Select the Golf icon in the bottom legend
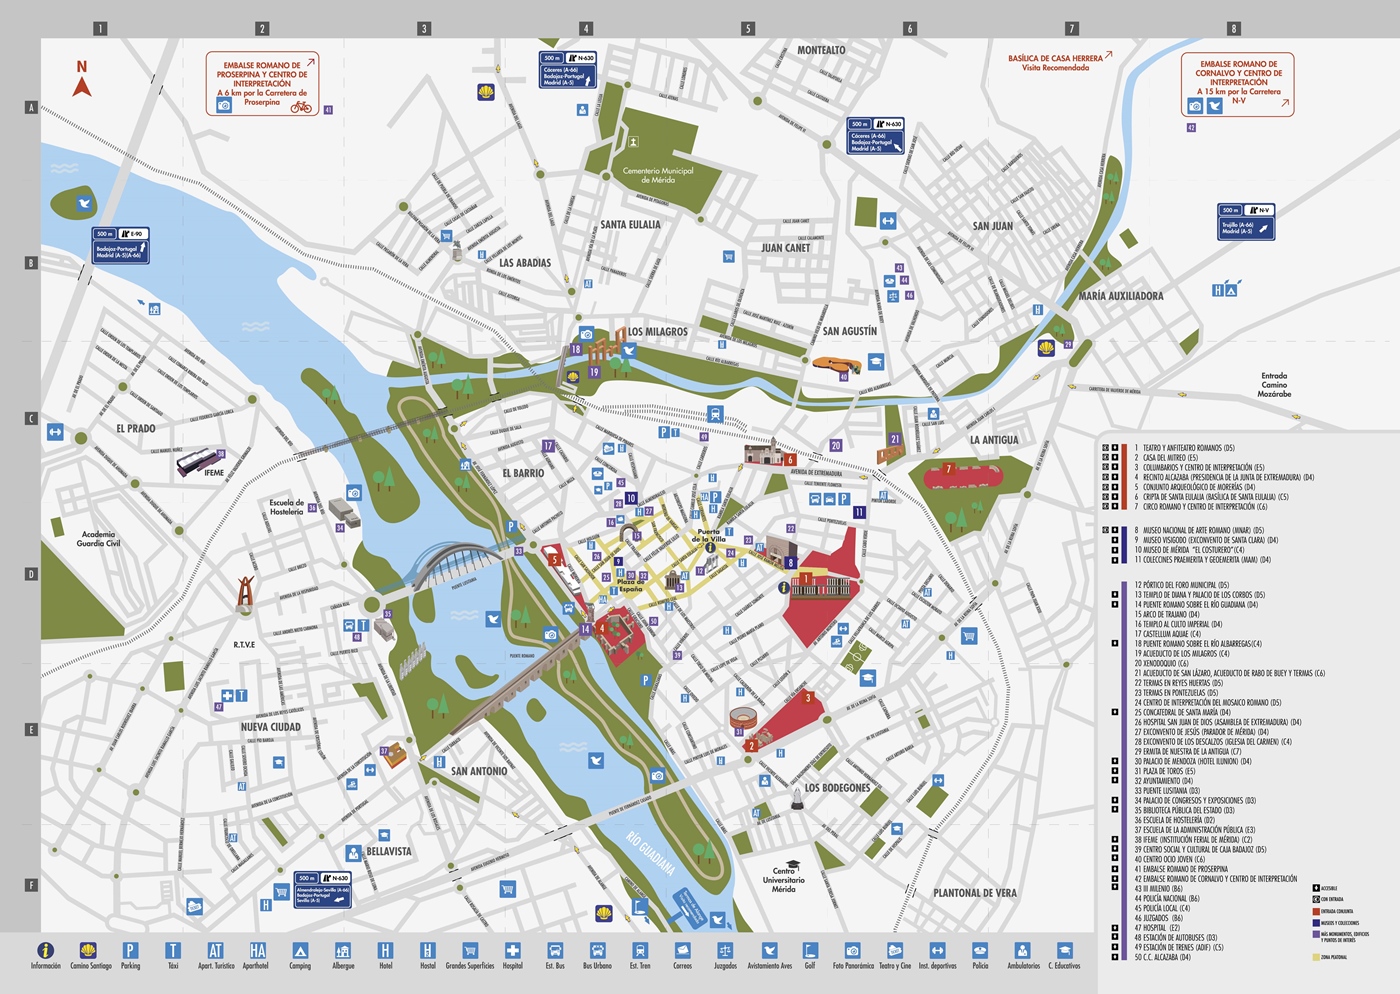 coord(810,950)
